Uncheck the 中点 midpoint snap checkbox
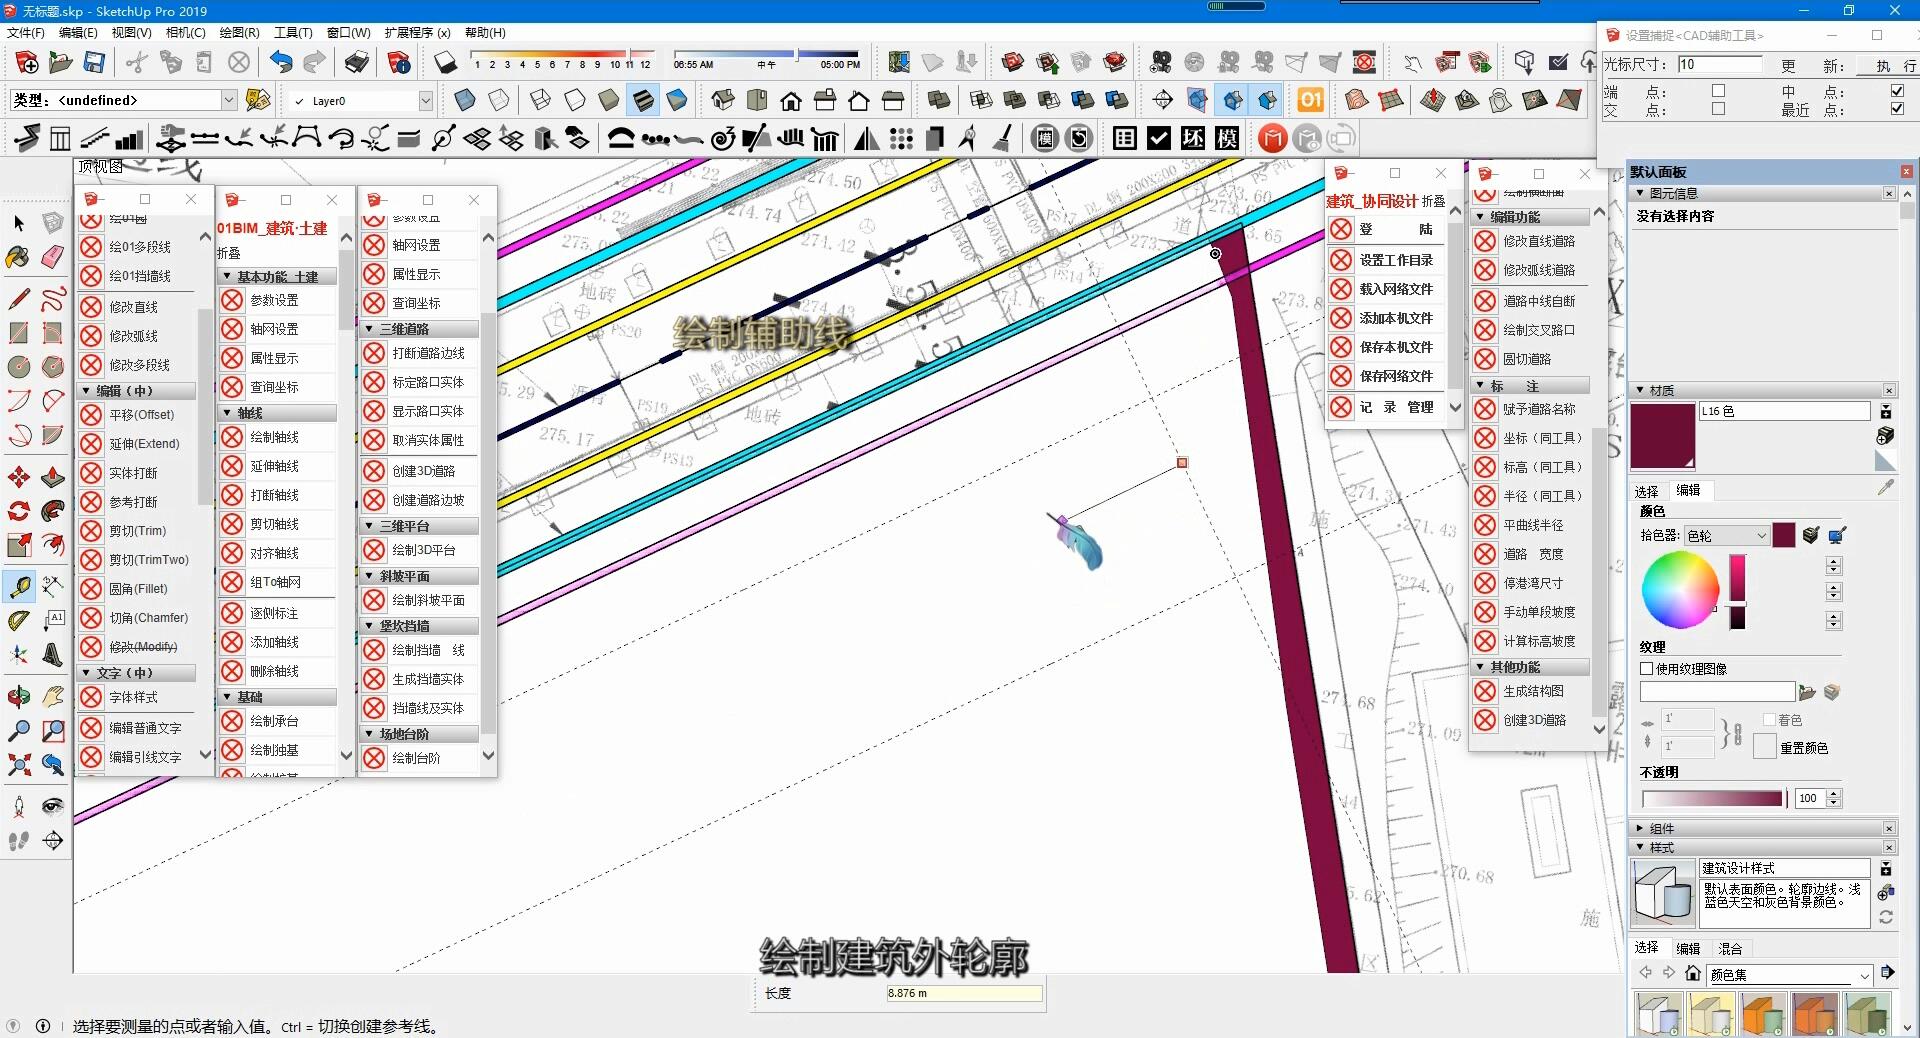This screenshot has height=1038, width=1920. tap(1897, 91)
